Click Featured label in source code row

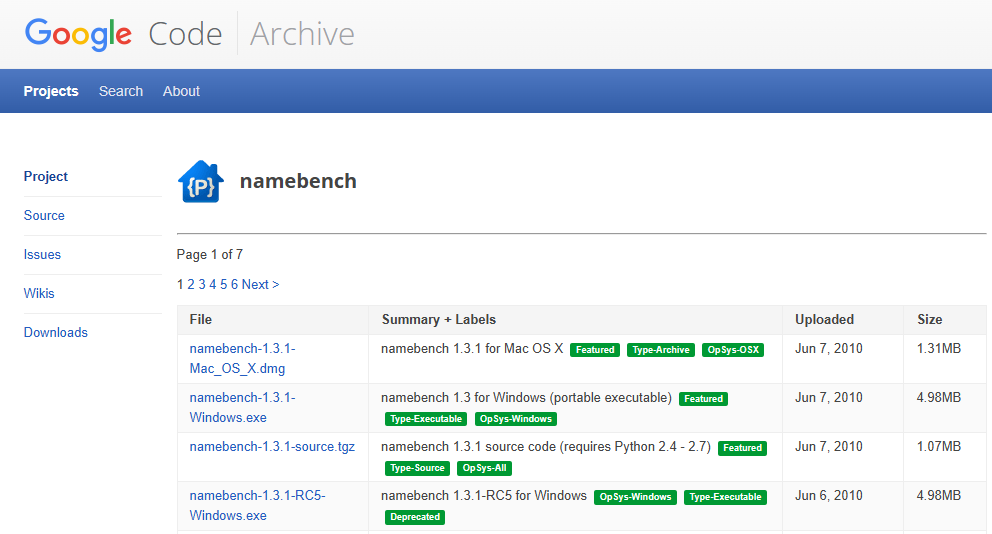click(742, 448)
